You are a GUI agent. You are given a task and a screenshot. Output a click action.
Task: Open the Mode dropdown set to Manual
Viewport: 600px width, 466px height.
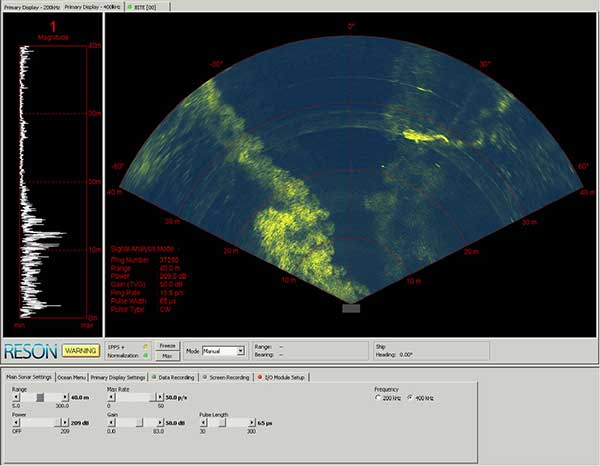(x=225, y=351)
